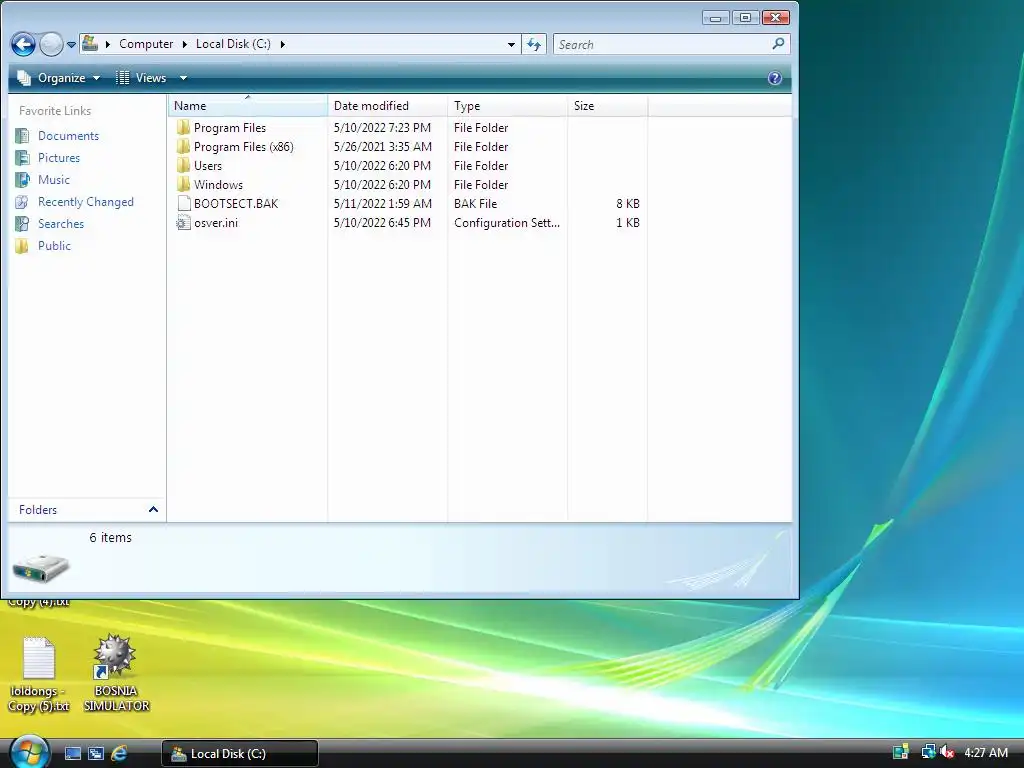
Task: Click the magnifier search icon
Action: click(778, 44)
